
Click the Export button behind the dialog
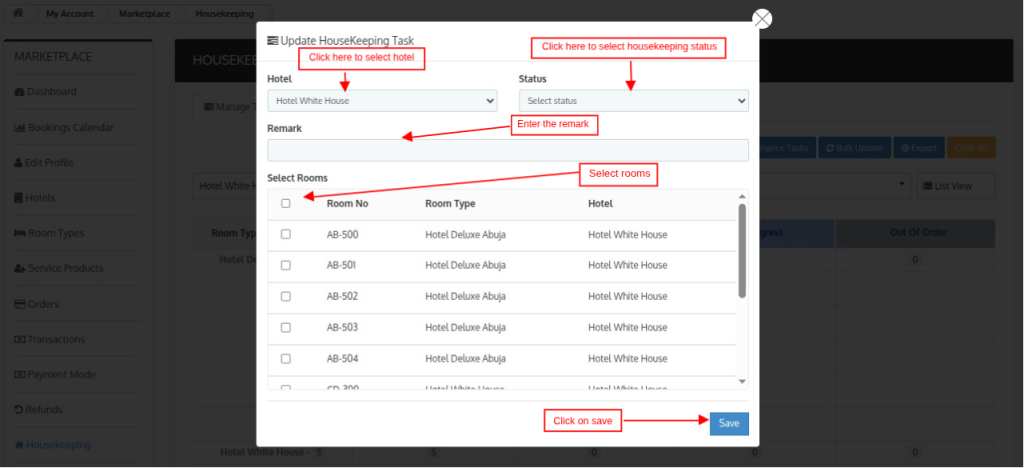pyautogui.click(x=919, y=148)
